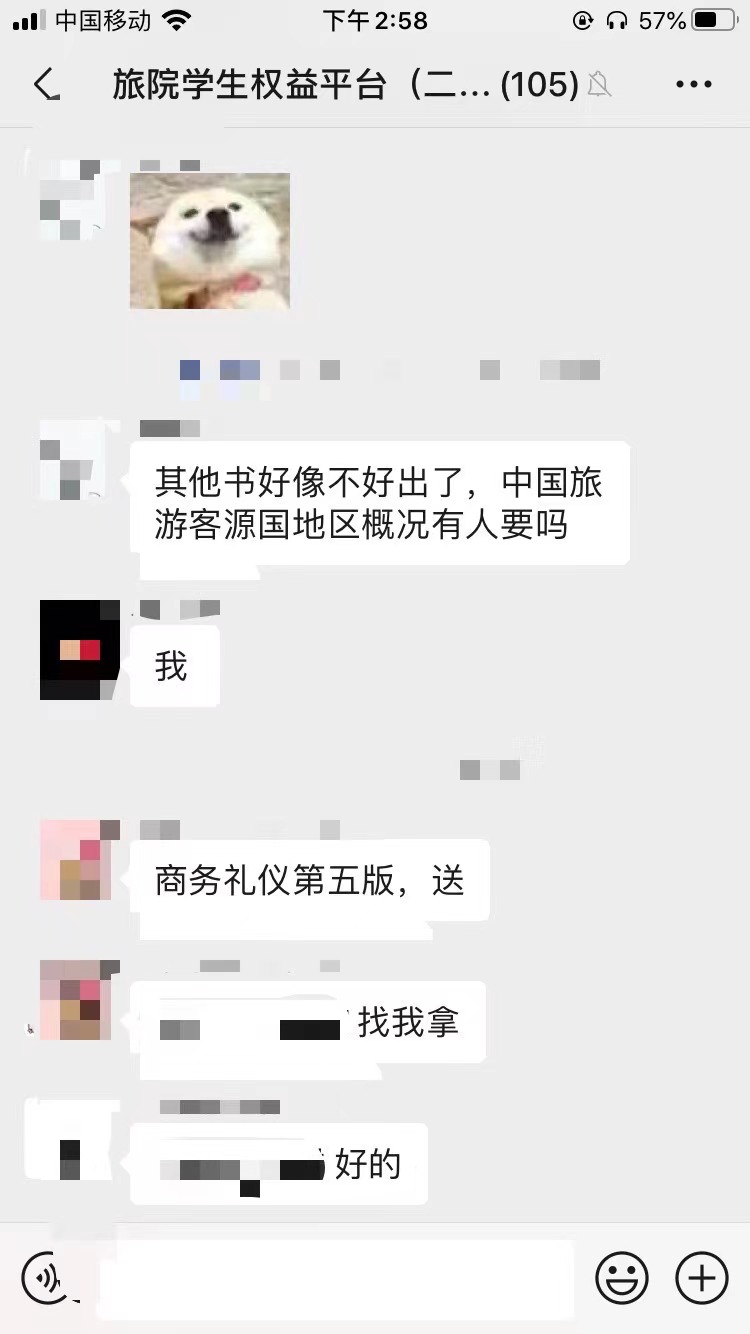Viewport: 750px width, 1334px height.
Task: Tap the group title 旅院学生权益平台
Action: pos(250,85)
